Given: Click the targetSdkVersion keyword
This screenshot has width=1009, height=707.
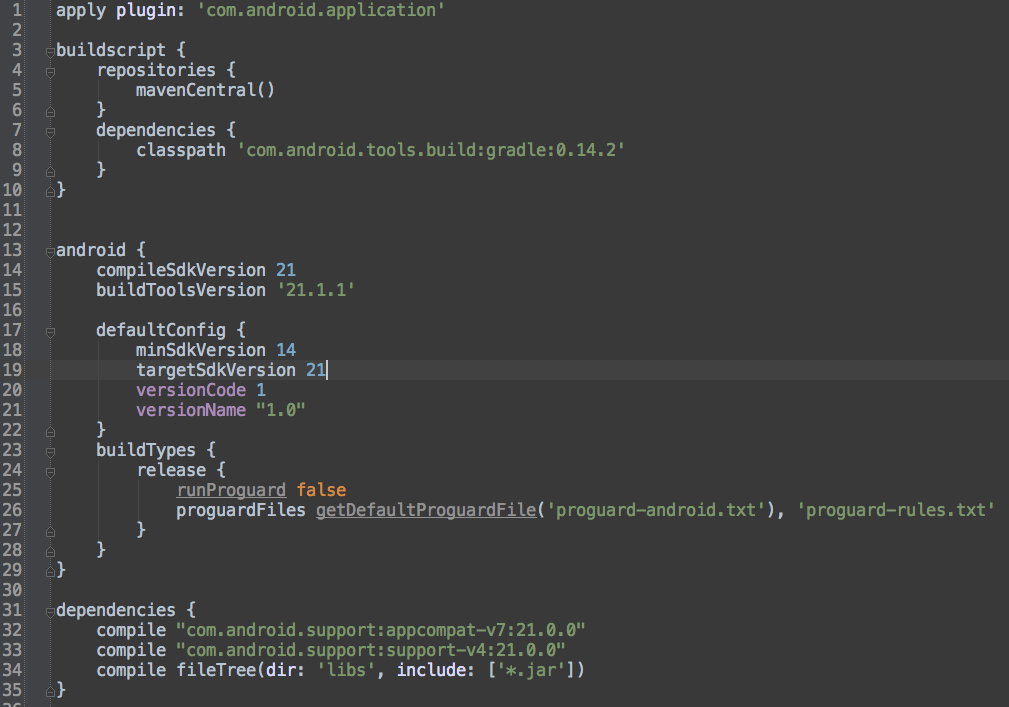Looking at the screenshot, I should click(x=216, y=371).
